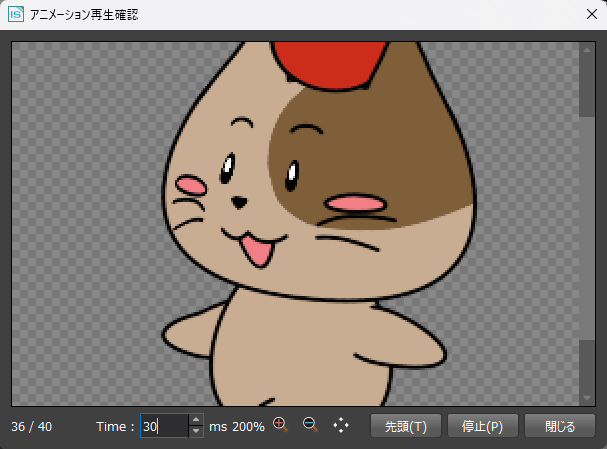The height and width of the screenshot is (449, 607).
Task: Click the Time : label
Action: pyautogui.click(x=115, y=427)
